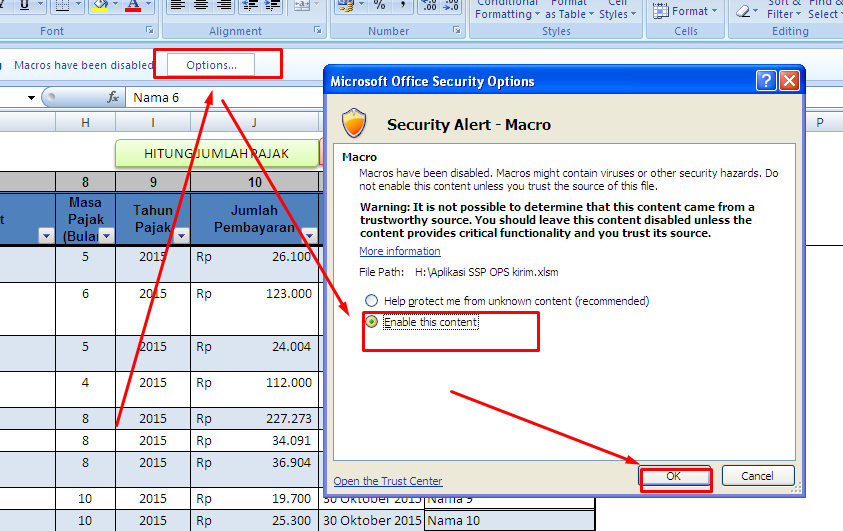The height and width of the screenshot is (531, 843).
Task: Open Masa Pajak column filter dropdown
Action: 107,235
